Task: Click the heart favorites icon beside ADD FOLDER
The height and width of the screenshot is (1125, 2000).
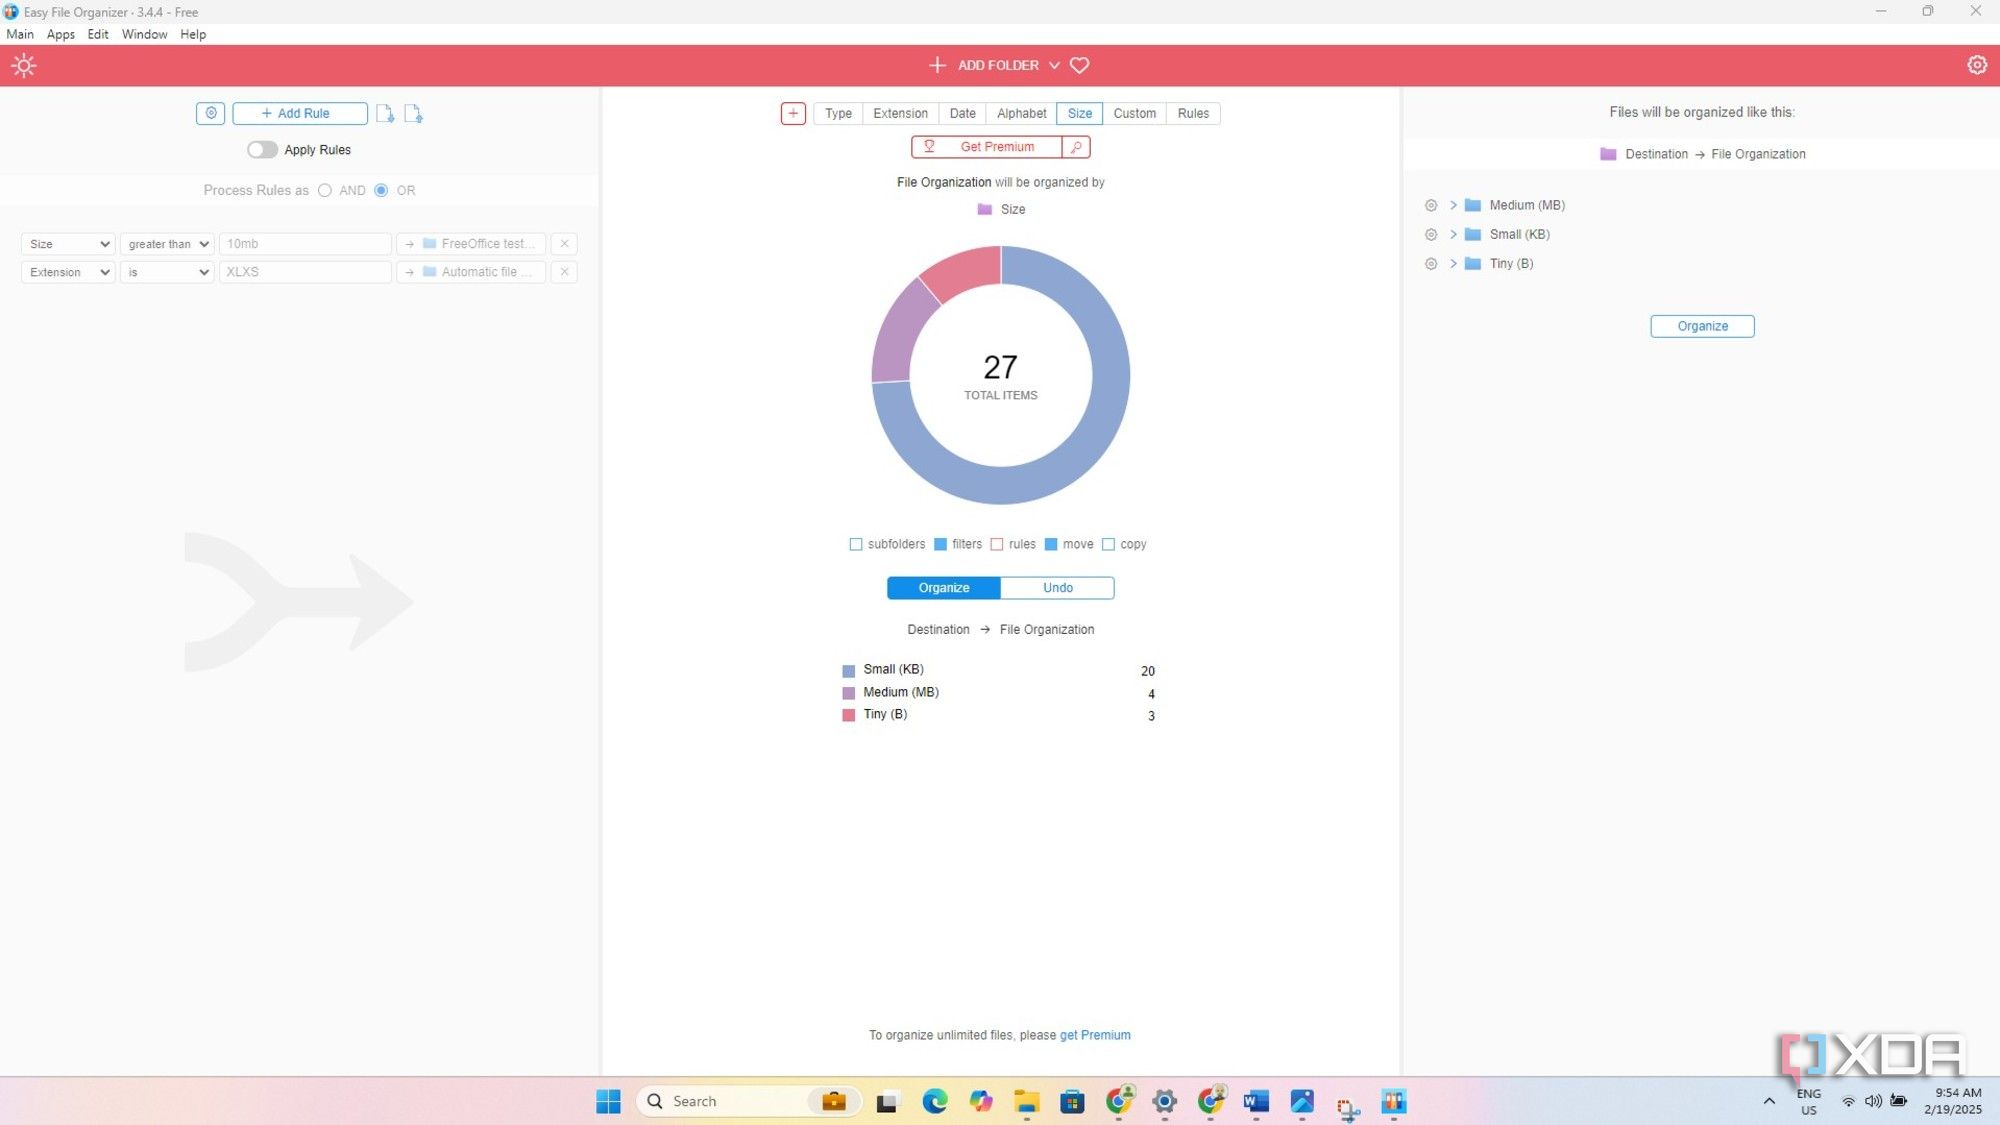Action: pyautogui.click(x=1080, y=65)
